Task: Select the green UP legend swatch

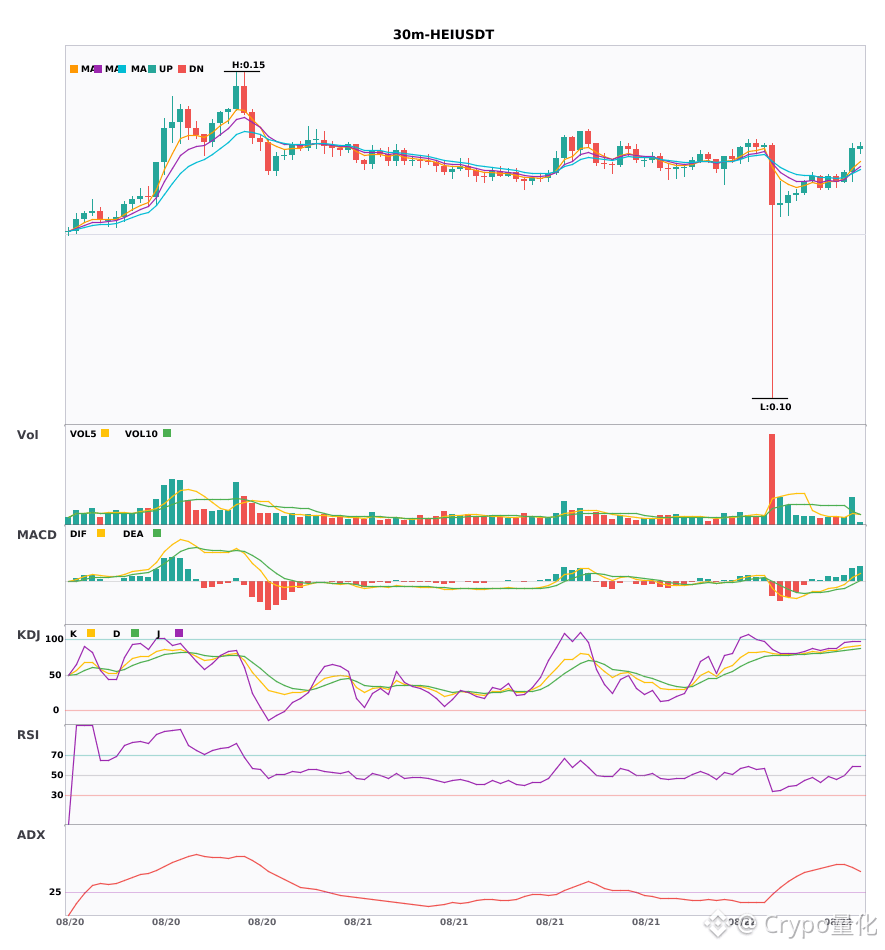Action: point(152,69)
